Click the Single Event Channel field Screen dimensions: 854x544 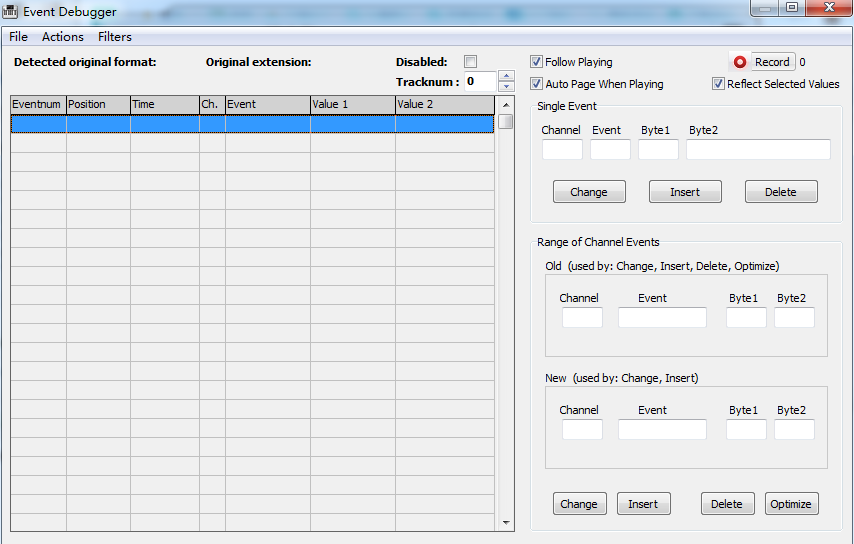[x=562, y=150]
